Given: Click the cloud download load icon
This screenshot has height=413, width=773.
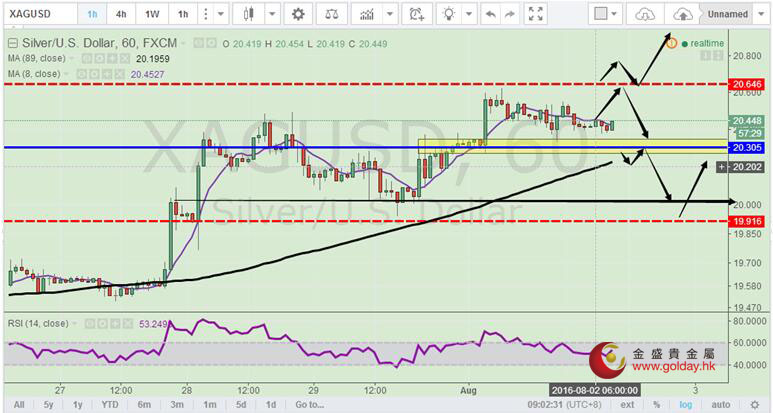Looking at the screenshot, I should 646,14.
